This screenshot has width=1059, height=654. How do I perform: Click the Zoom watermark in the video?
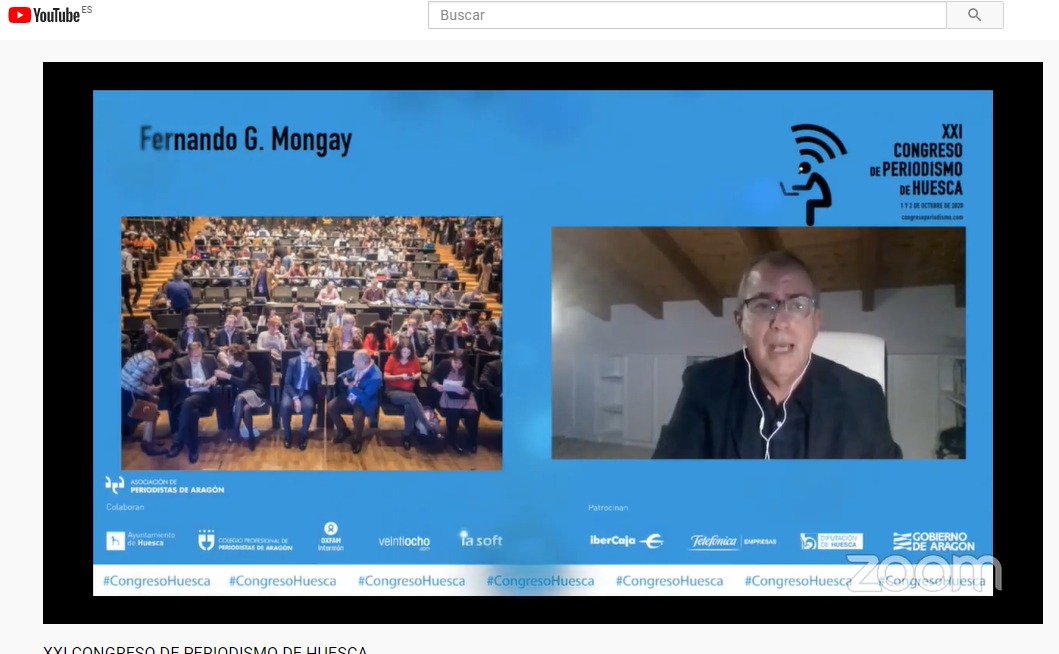point(922,572)
